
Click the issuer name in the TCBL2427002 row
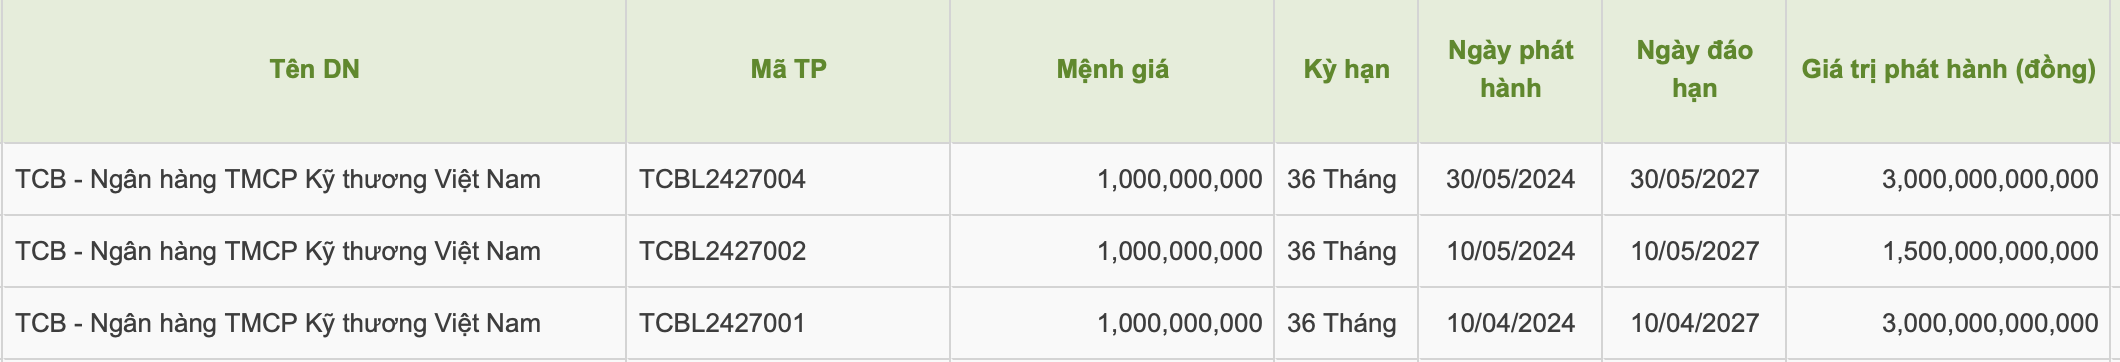pyautogui.click(x=278, y=252)
